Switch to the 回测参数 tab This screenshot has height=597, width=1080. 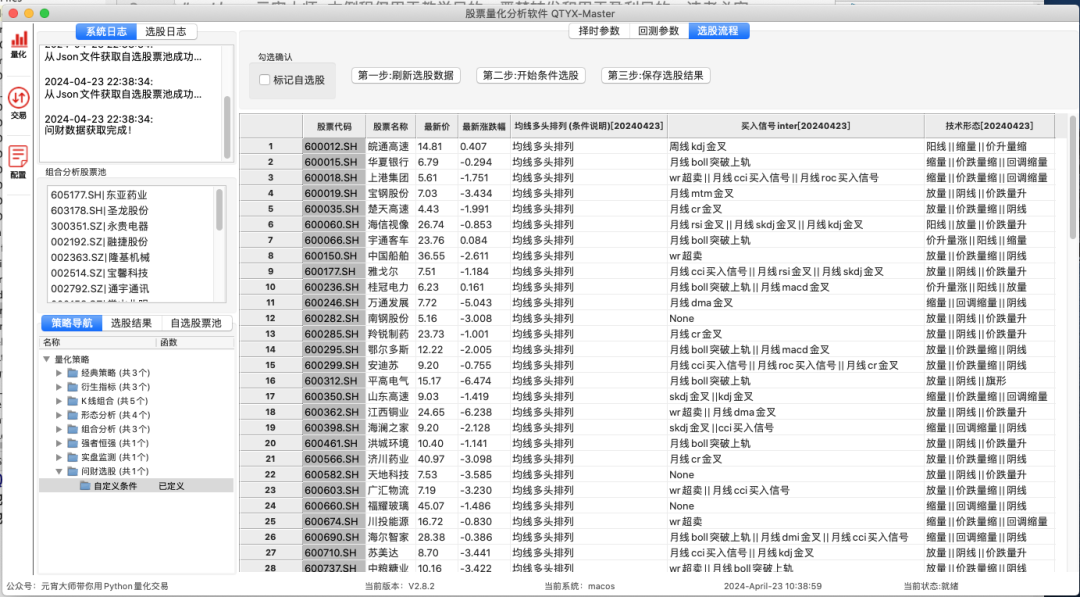point(658,31)
